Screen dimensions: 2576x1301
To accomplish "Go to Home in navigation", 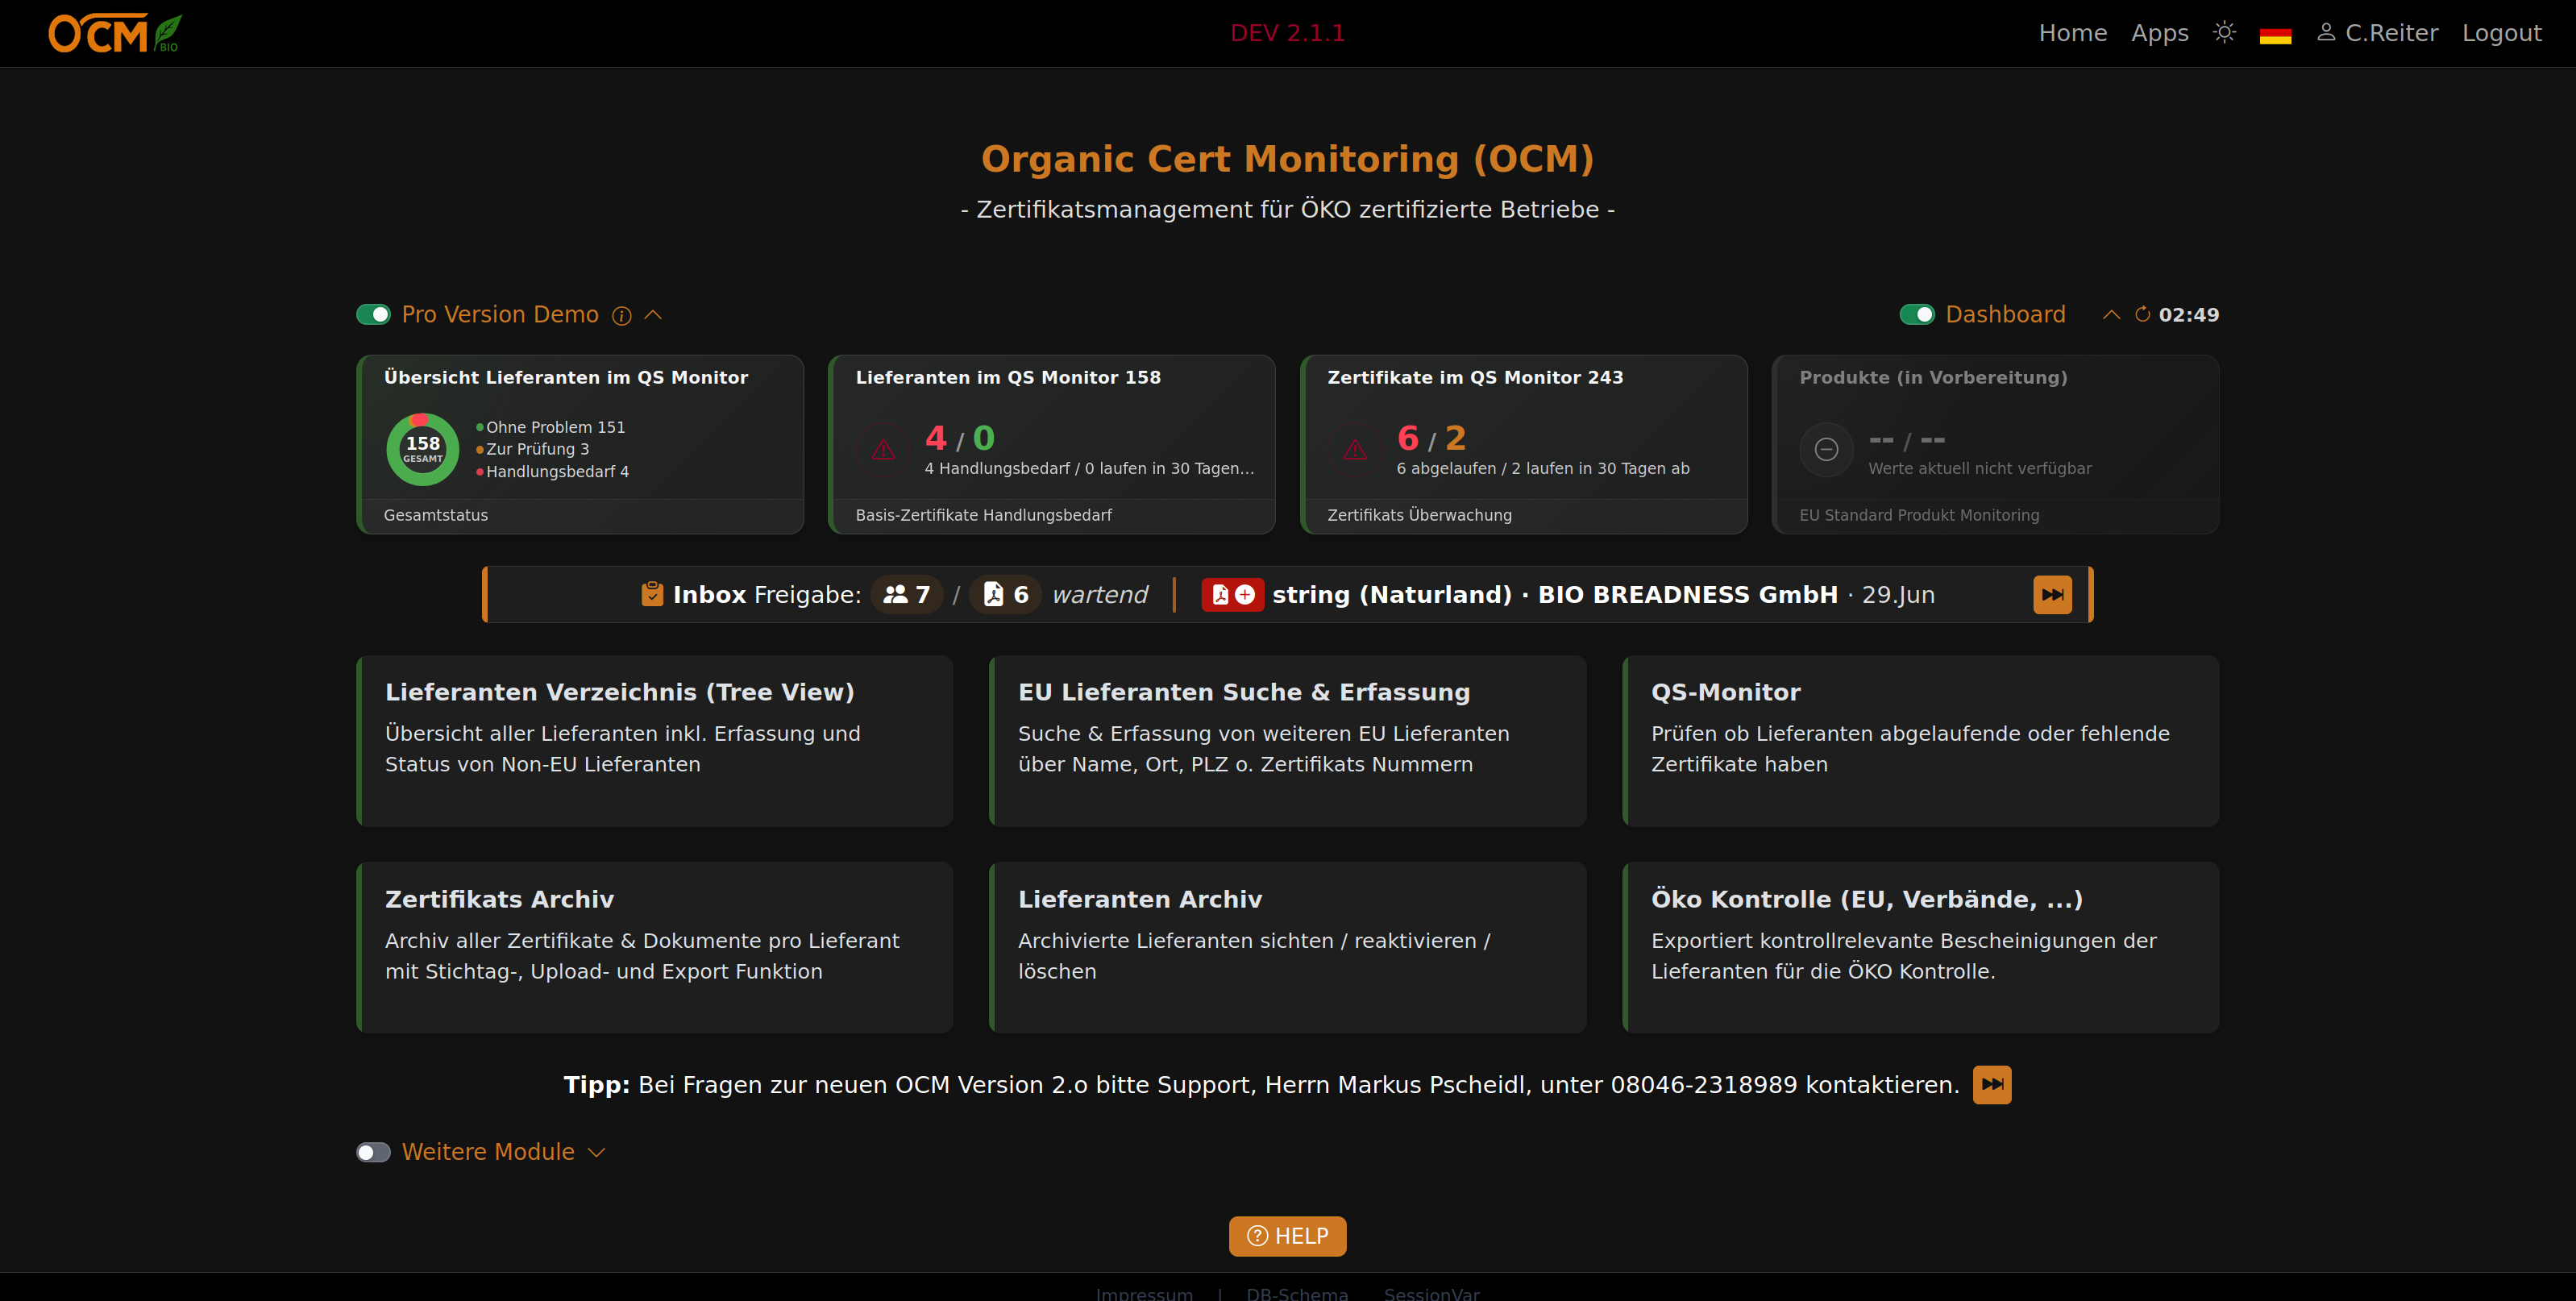I will [2073, 33].
